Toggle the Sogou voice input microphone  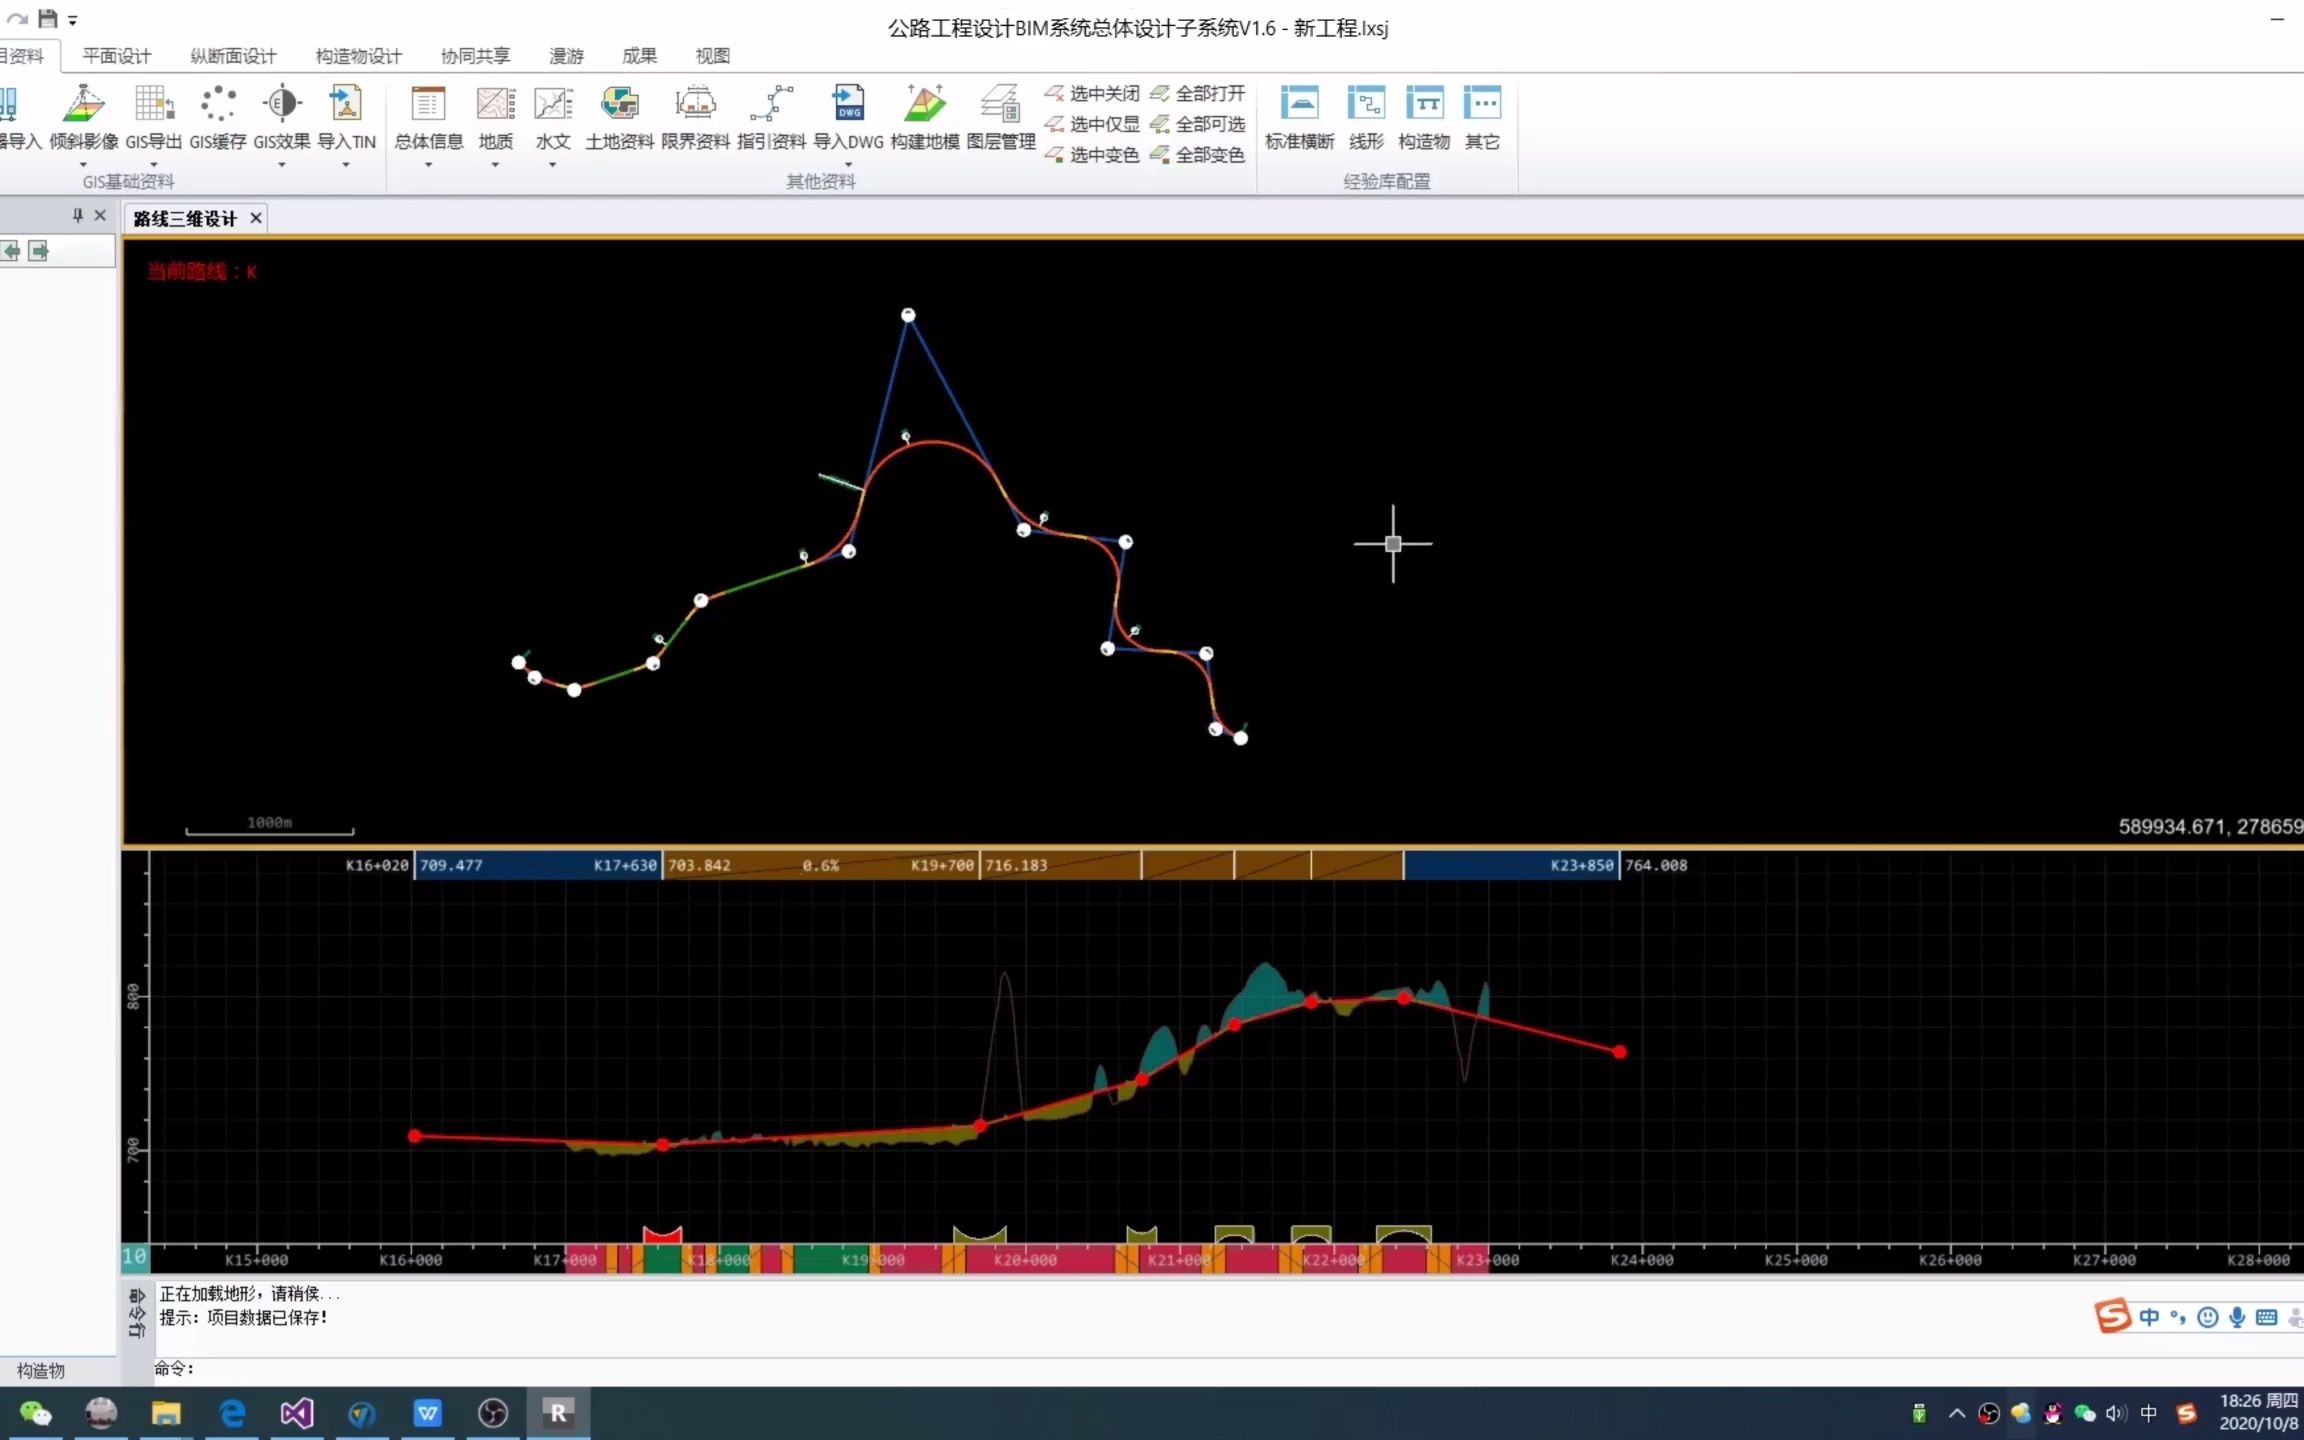[x=2237, y=1317]
